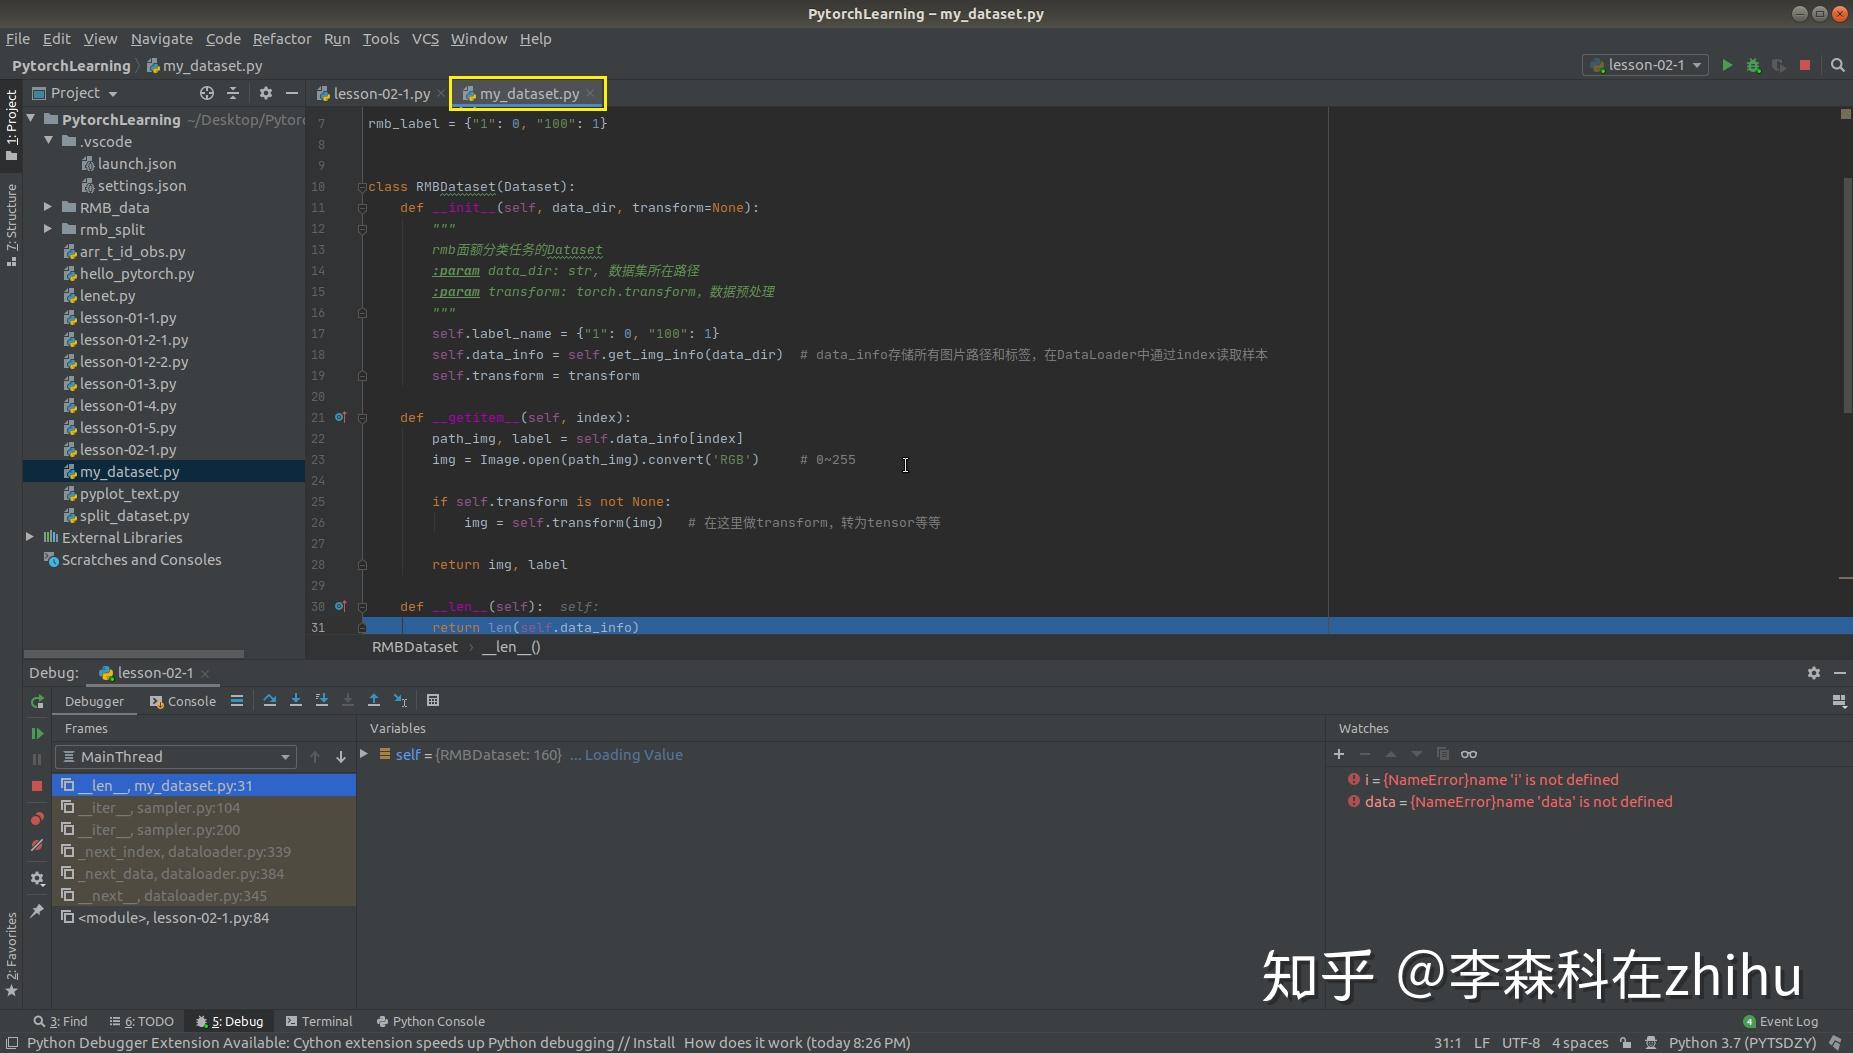Click the Step Into icon in debugger toolbar

[x=296, y=700]
